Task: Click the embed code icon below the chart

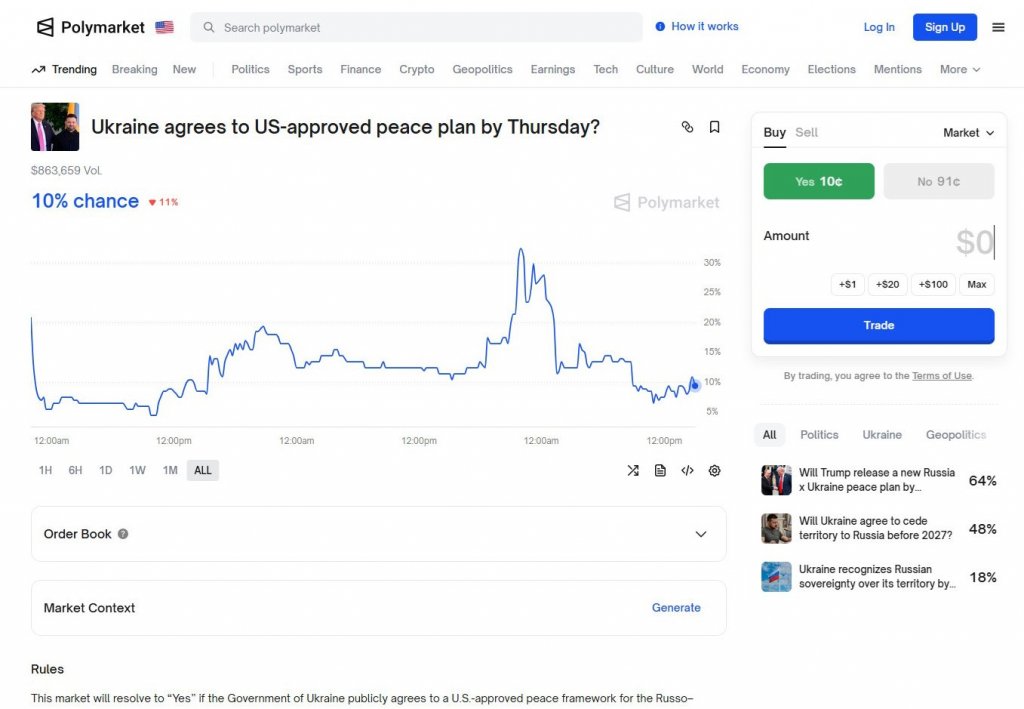Action: pos(687,470)
